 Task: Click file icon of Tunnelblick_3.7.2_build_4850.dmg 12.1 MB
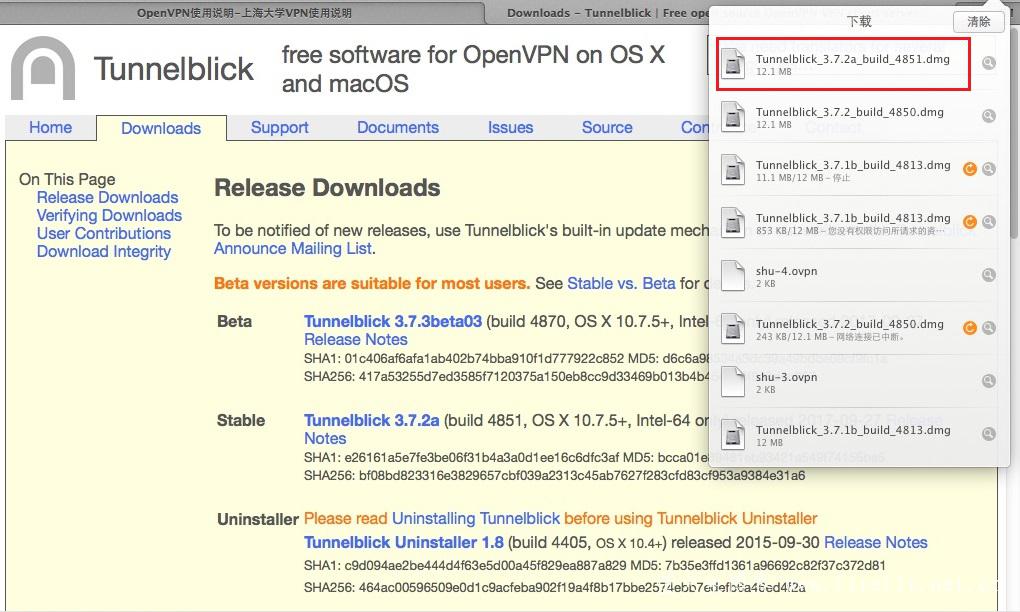733,116
